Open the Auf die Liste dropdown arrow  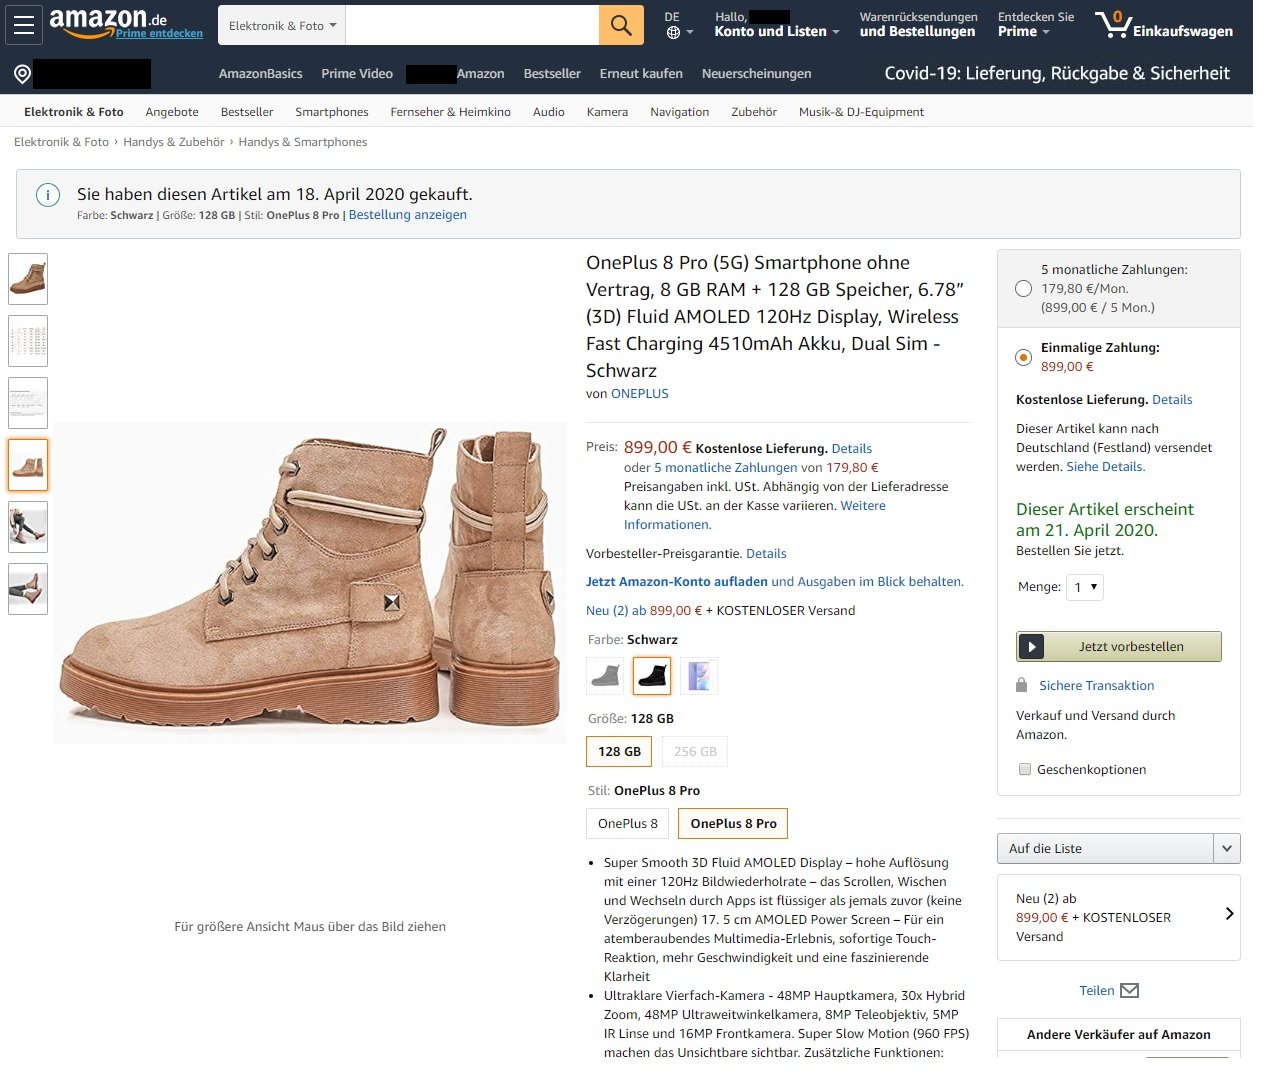(x=1227, y=849)
